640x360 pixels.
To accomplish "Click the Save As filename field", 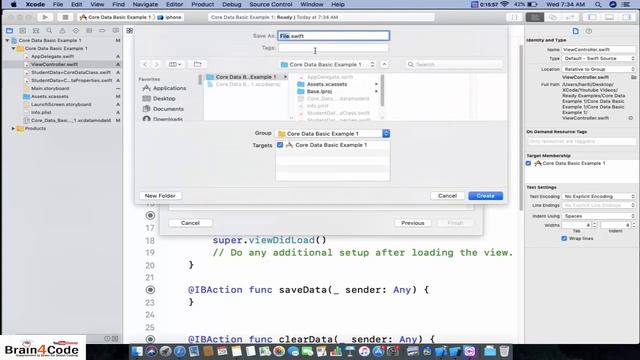I will [x=333, y=36].
